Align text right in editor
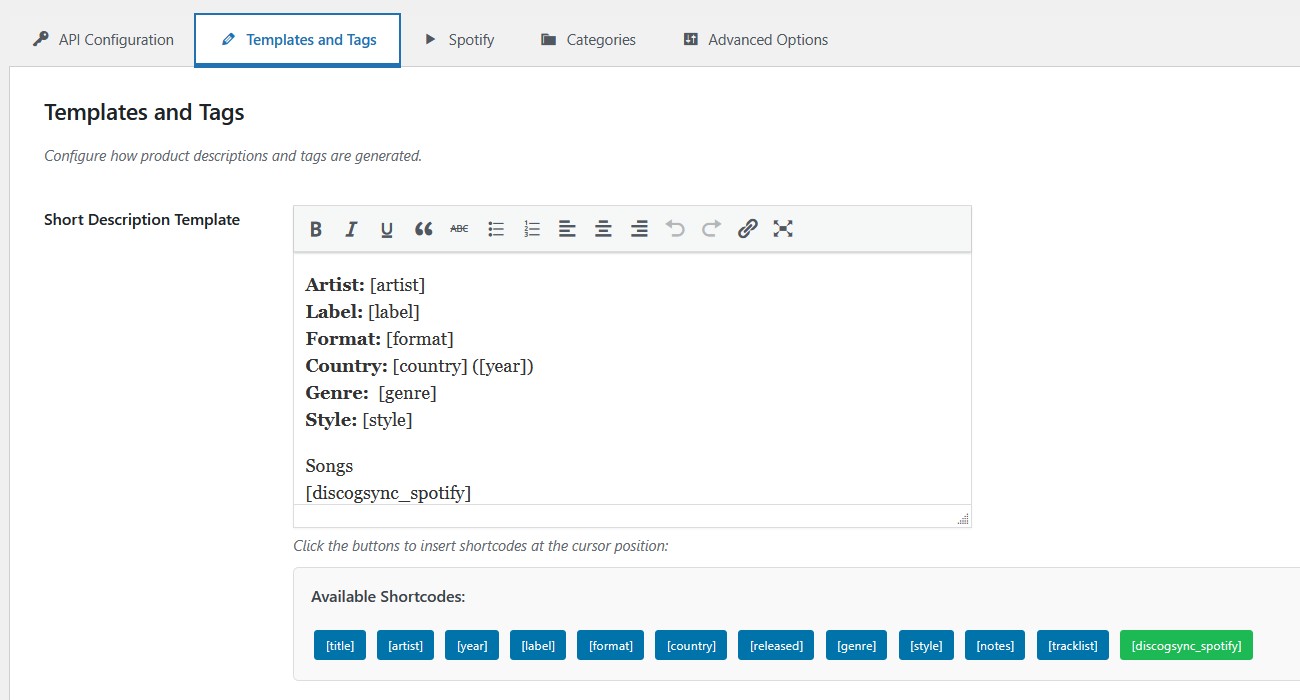This screenshot has width=1300, height=700. 639,229
